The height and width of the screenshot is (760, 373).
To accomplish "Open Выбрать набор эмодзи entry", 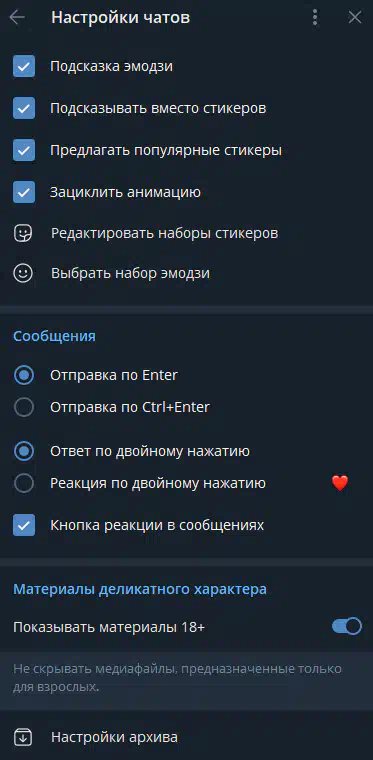I will 186,274.
